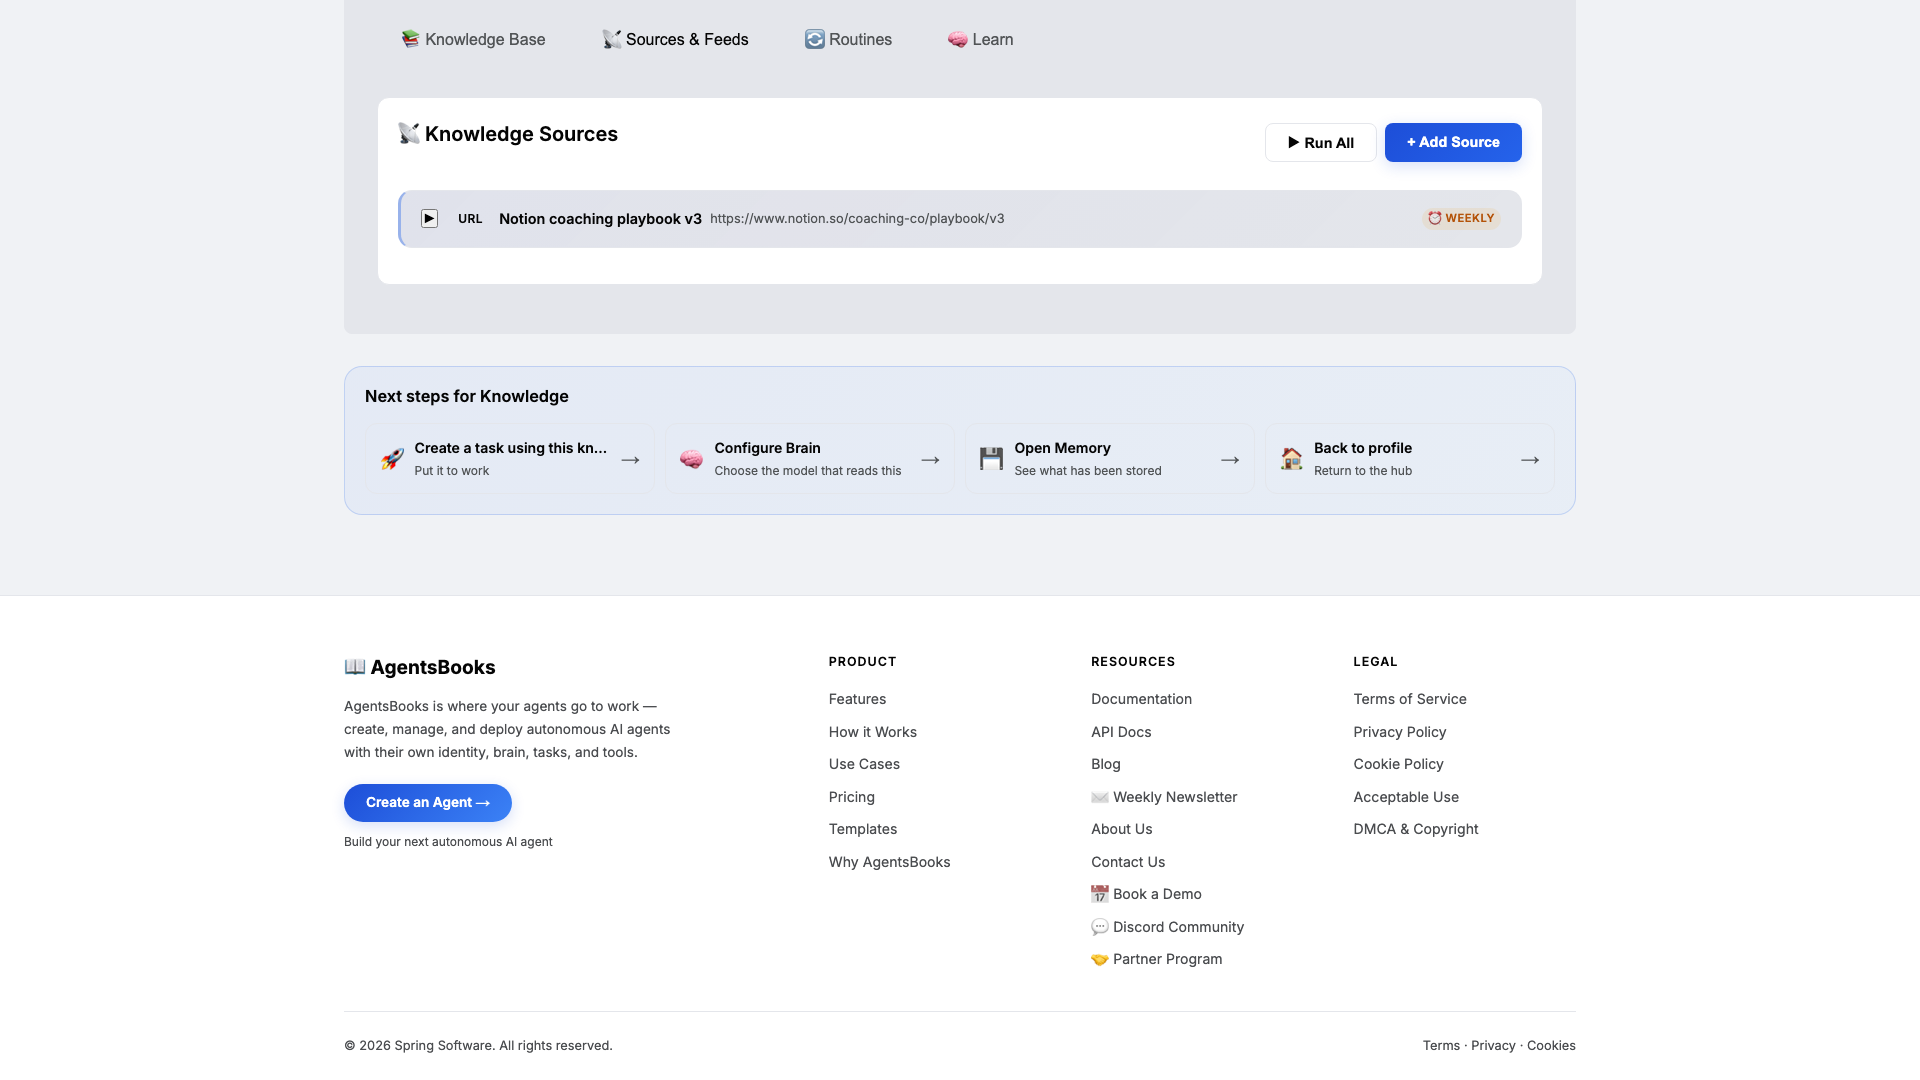Click the Run All button
The width and height of the screenshot is (1920, 1080).
coord(1320,142)
